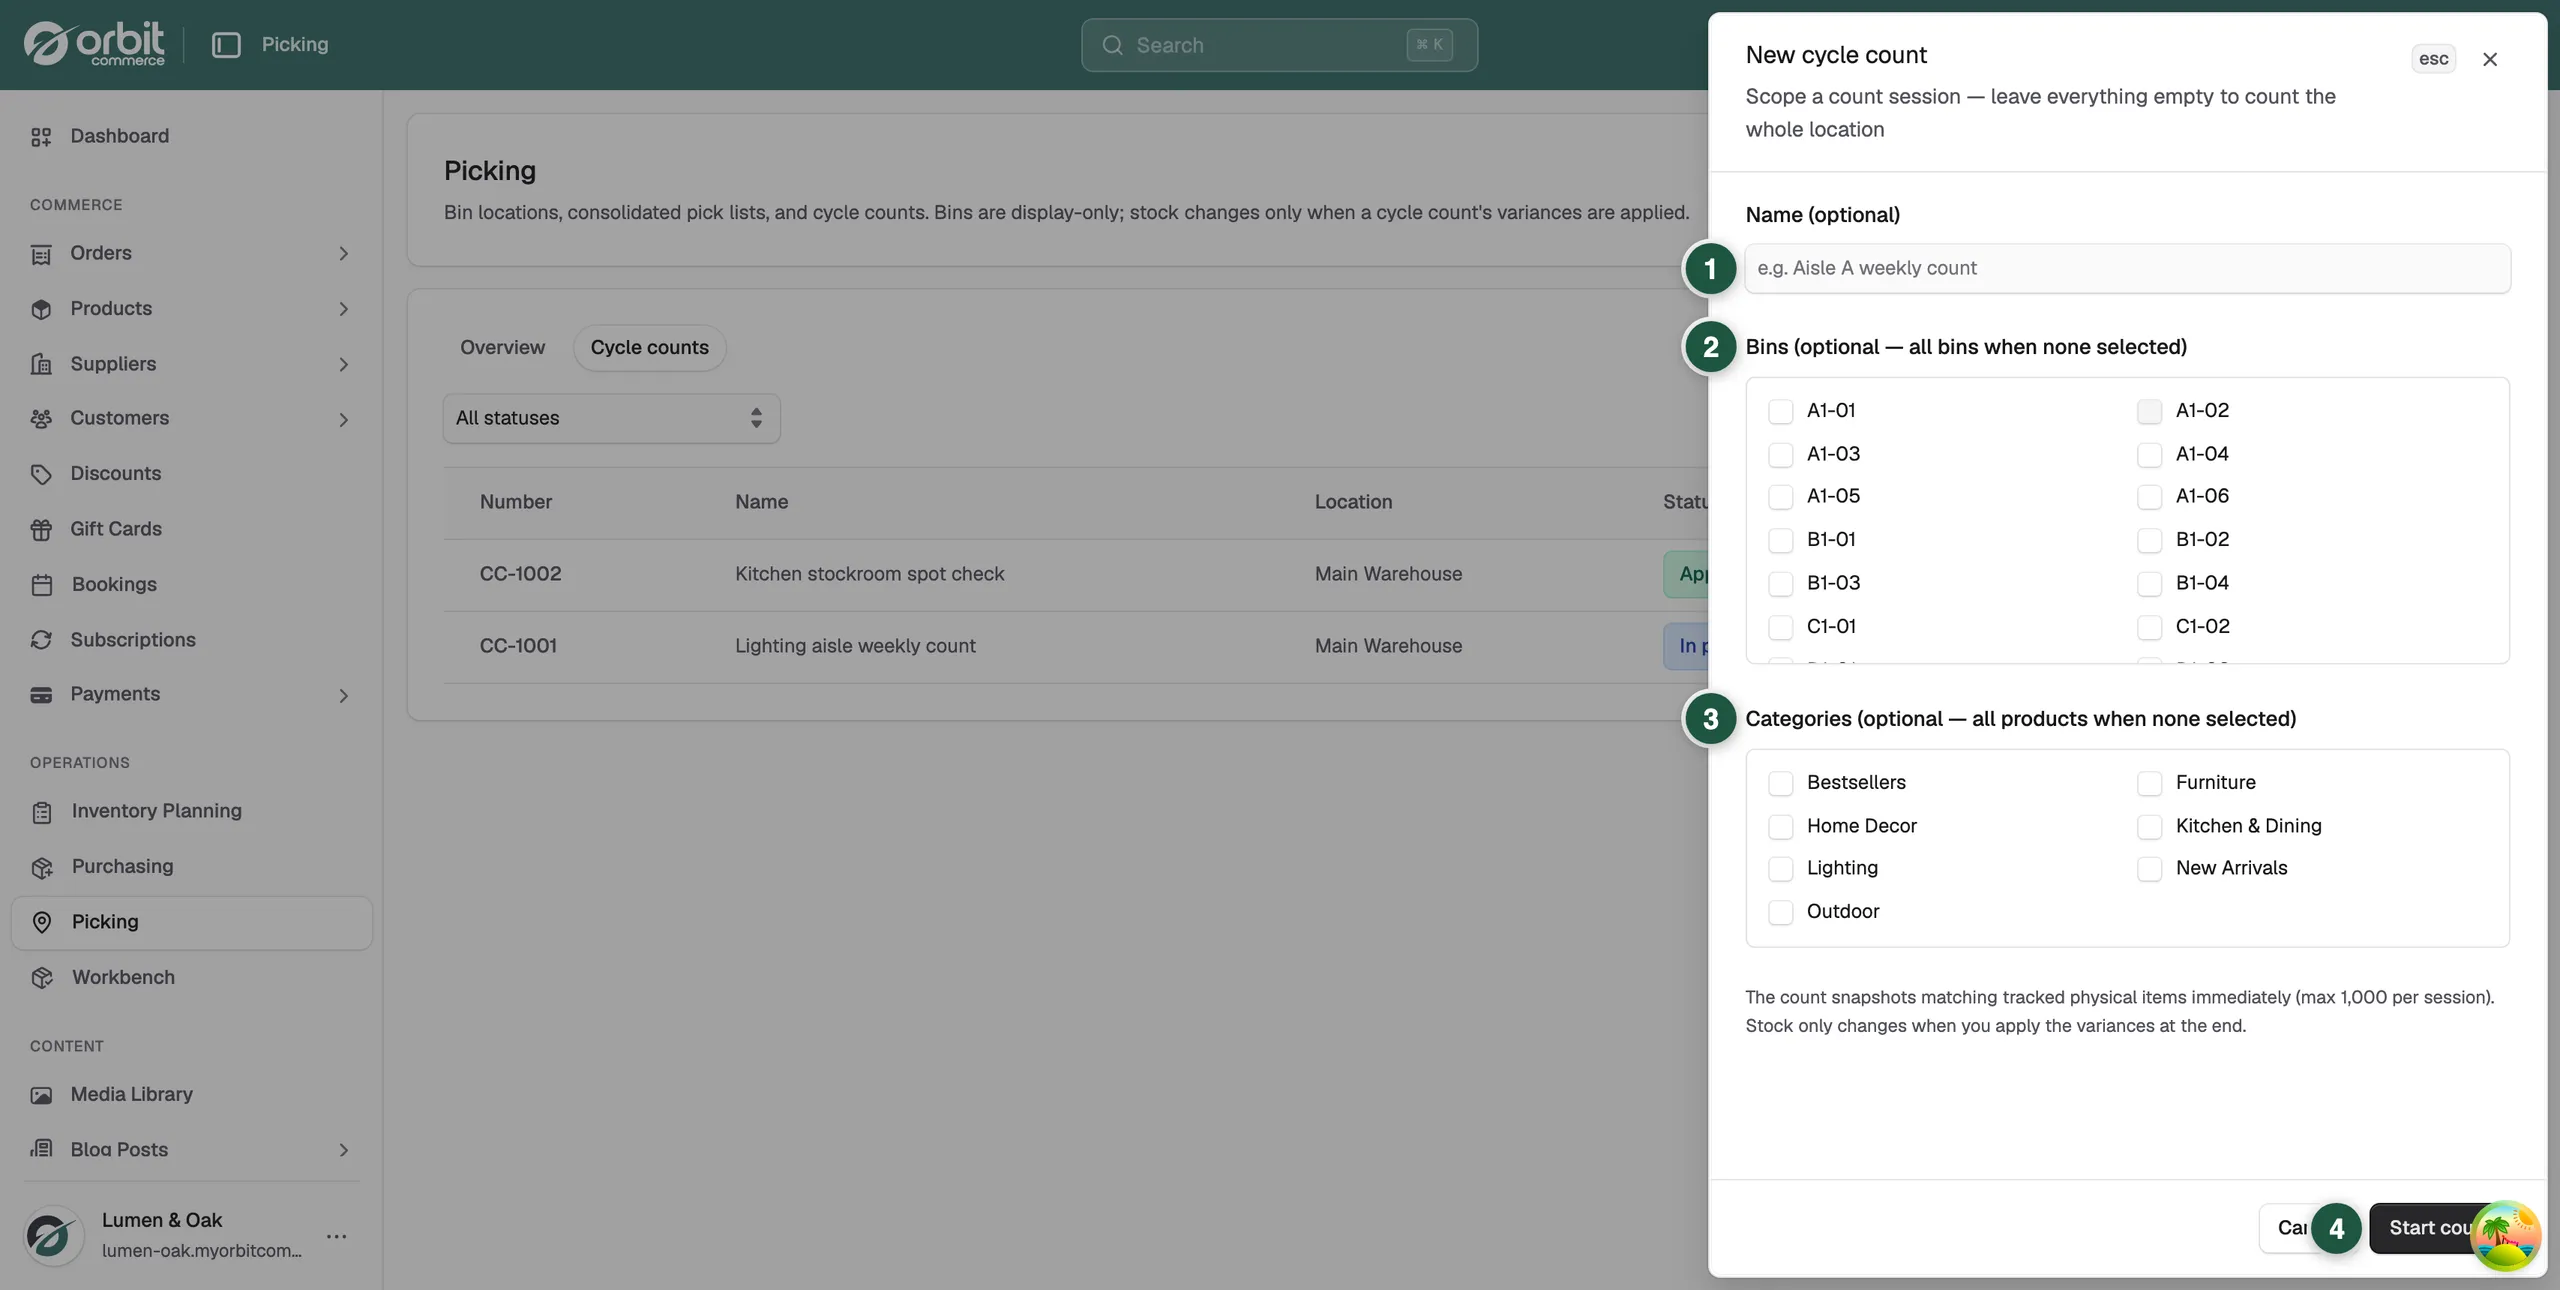Image resolution: width=2560 pixels, height=1290 pixels.
Task: Click the Customers people icon
Action: [41, 419]
